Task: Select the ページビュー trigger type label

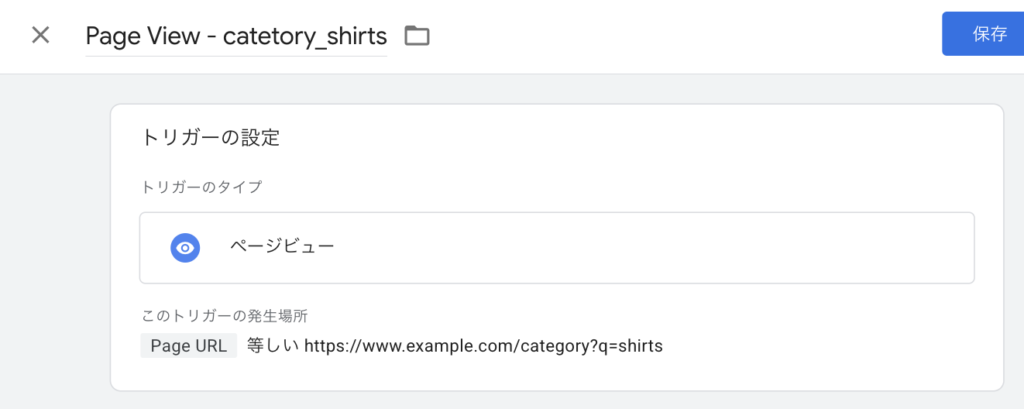Action: coord(282,246)
